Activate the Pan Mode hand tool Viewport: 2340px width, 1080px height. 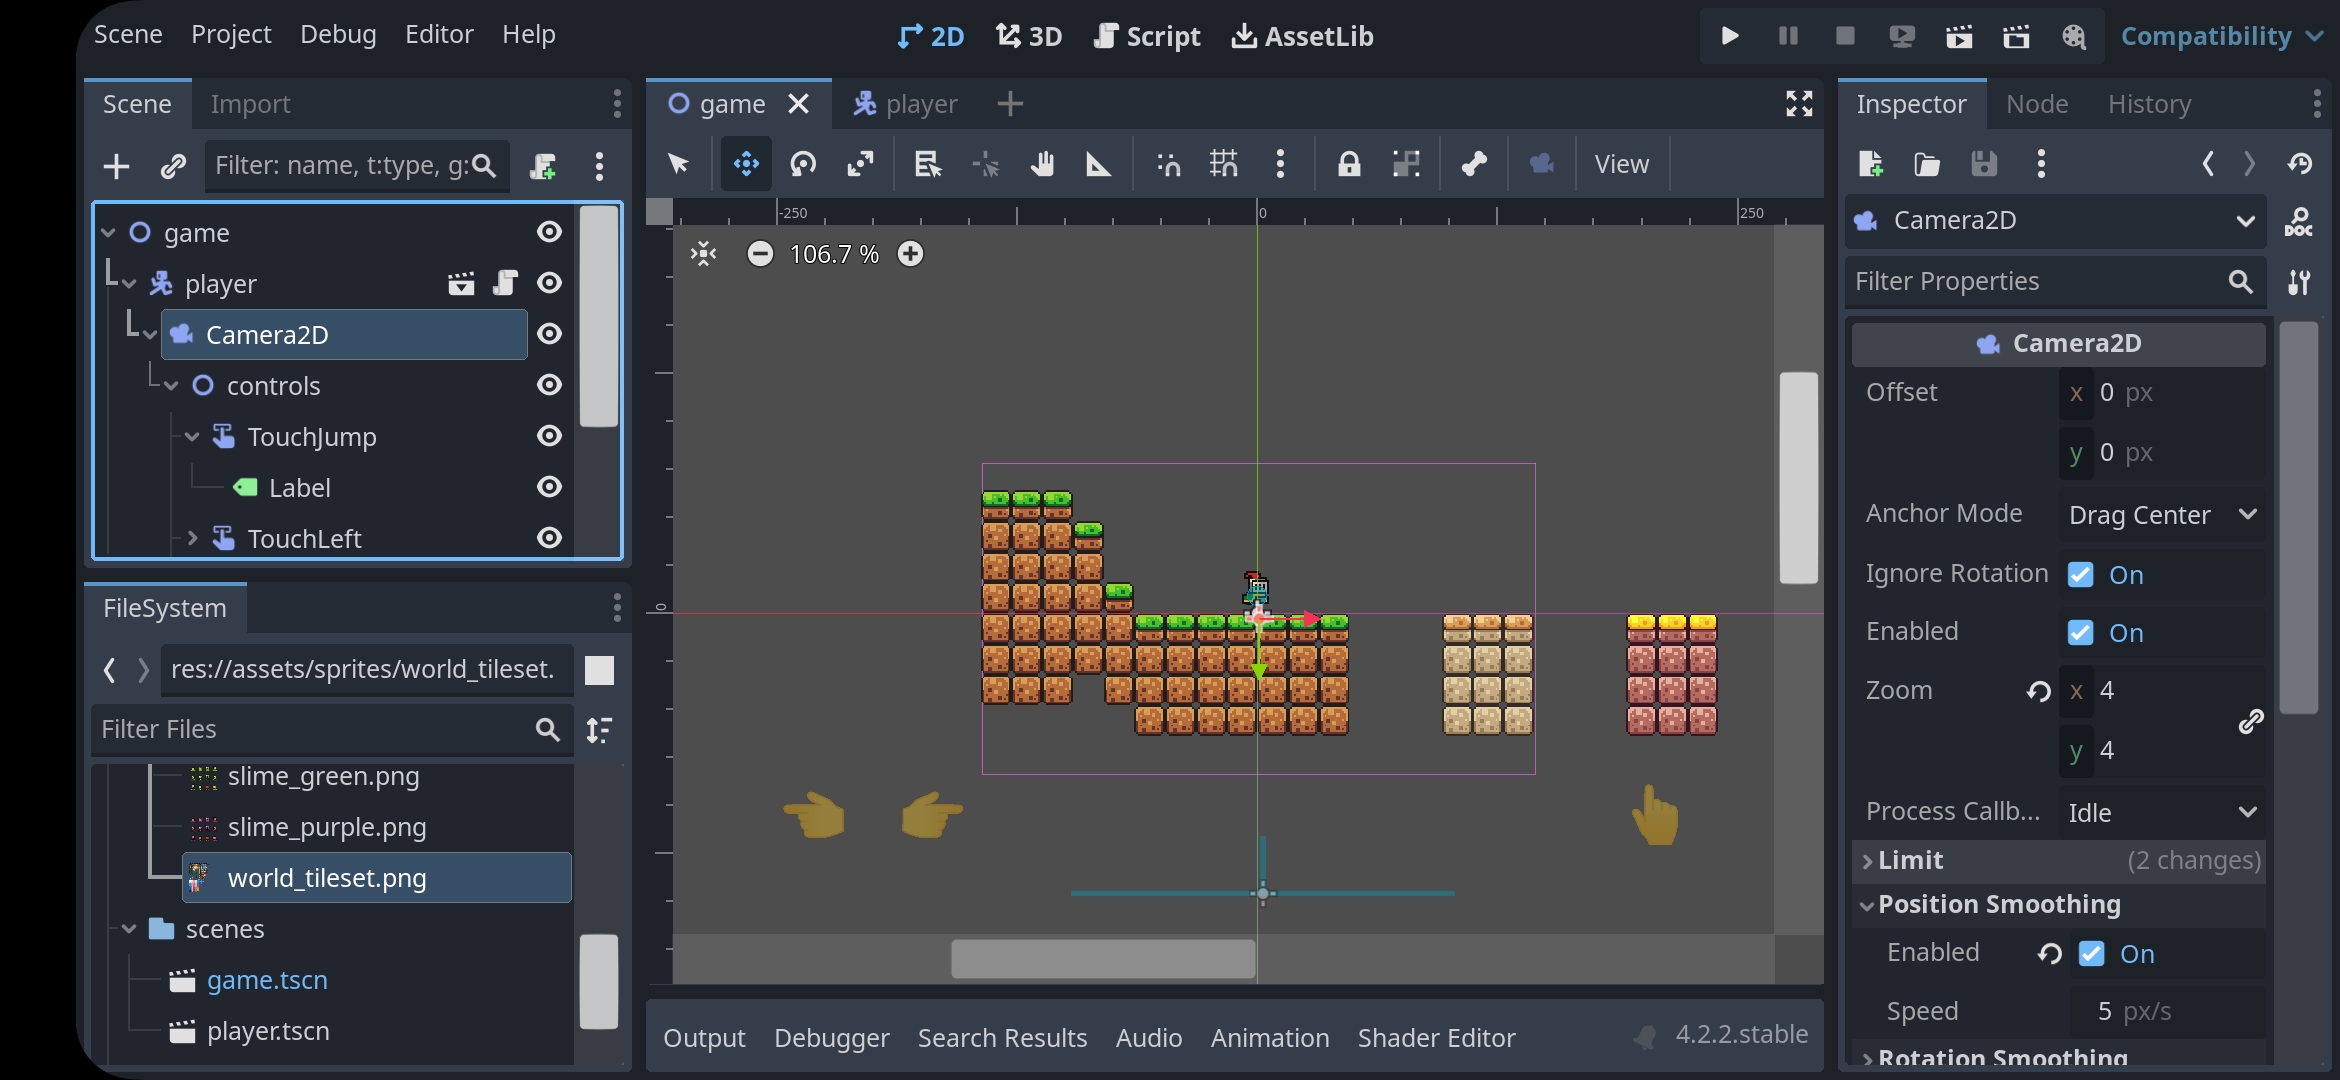coord(1042,164)
